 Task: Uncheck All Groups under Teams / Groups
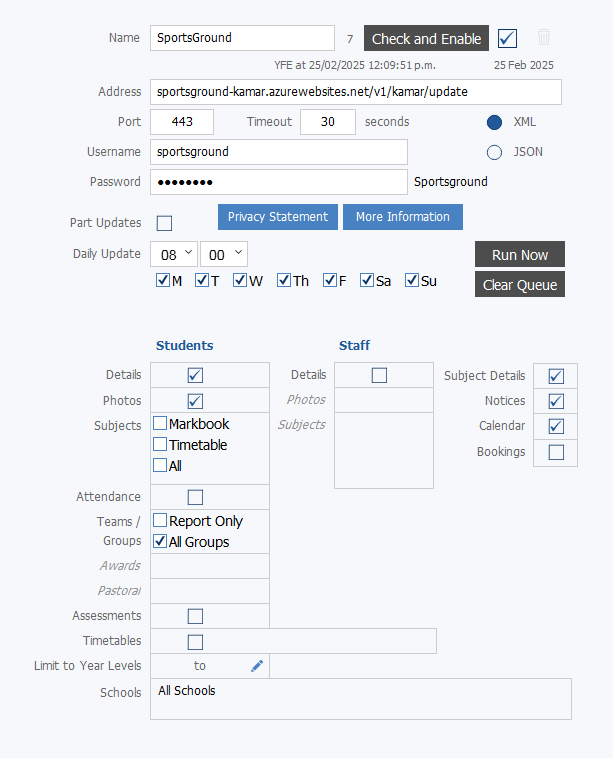point(160,541)
